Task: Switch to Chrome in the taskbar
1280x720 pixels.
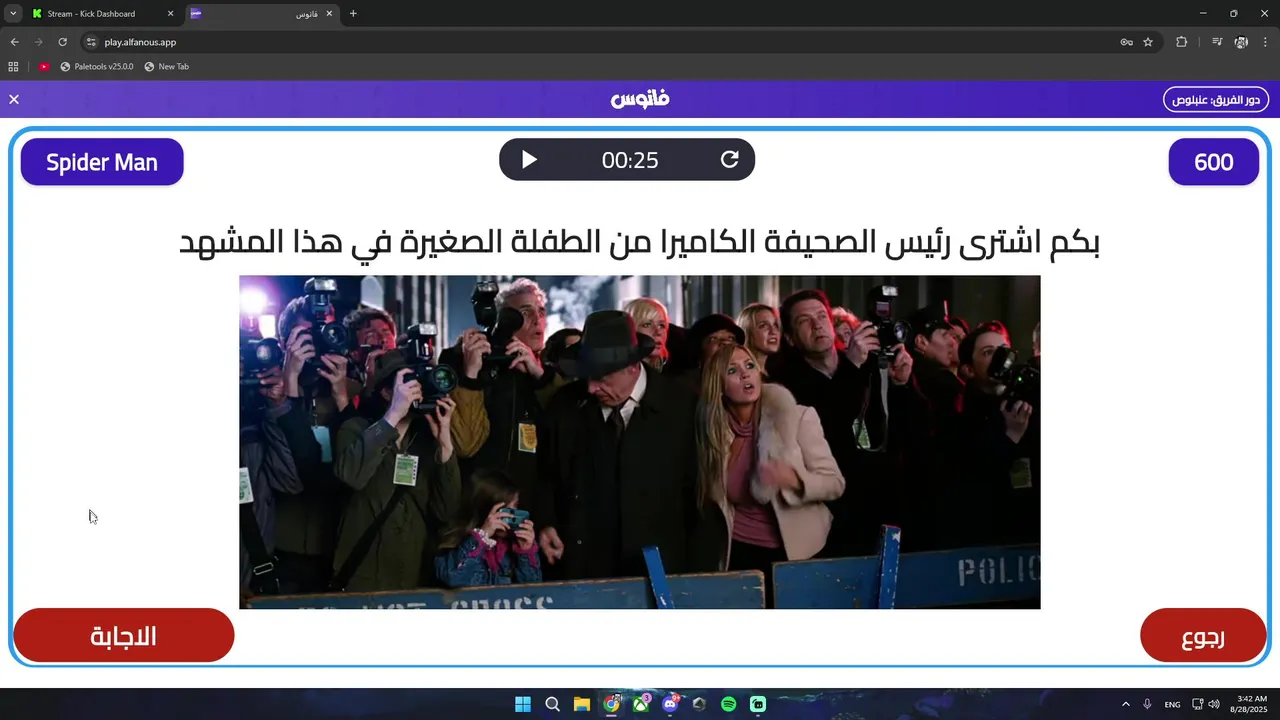Action: pos(611,704)
